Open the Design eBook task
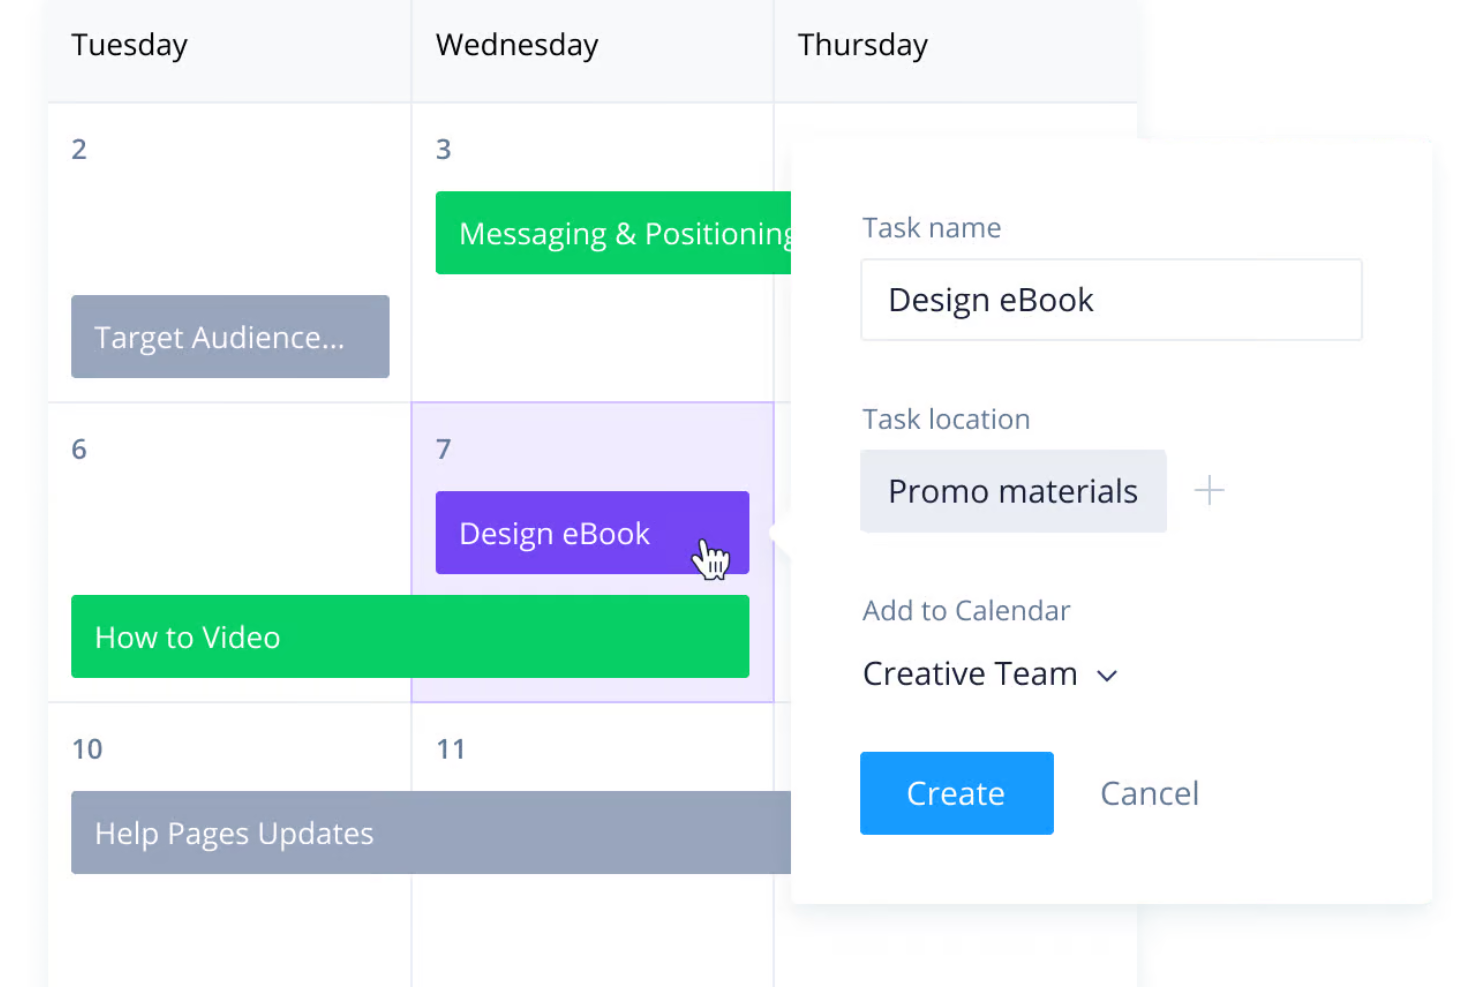1480x987 pixels. [x=592, y=533]
